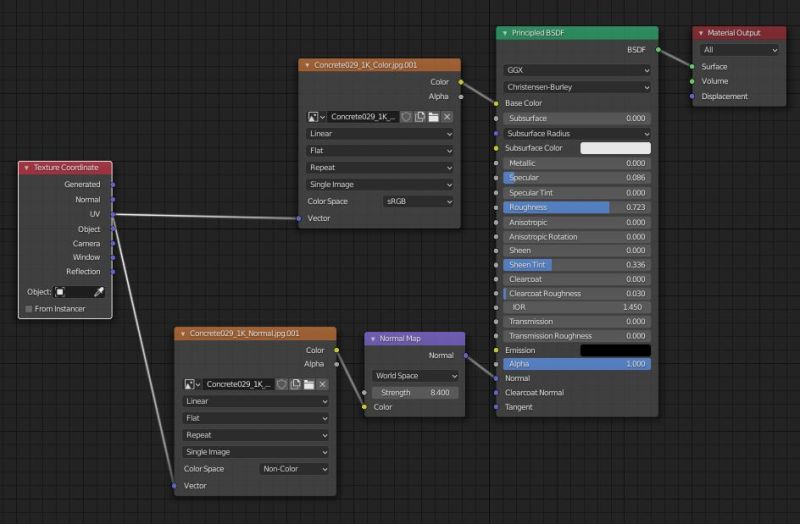The width and height of the screenshot is (800, 524).
Task: Click Subsurface Color white swatch
Action: [615, 148]
